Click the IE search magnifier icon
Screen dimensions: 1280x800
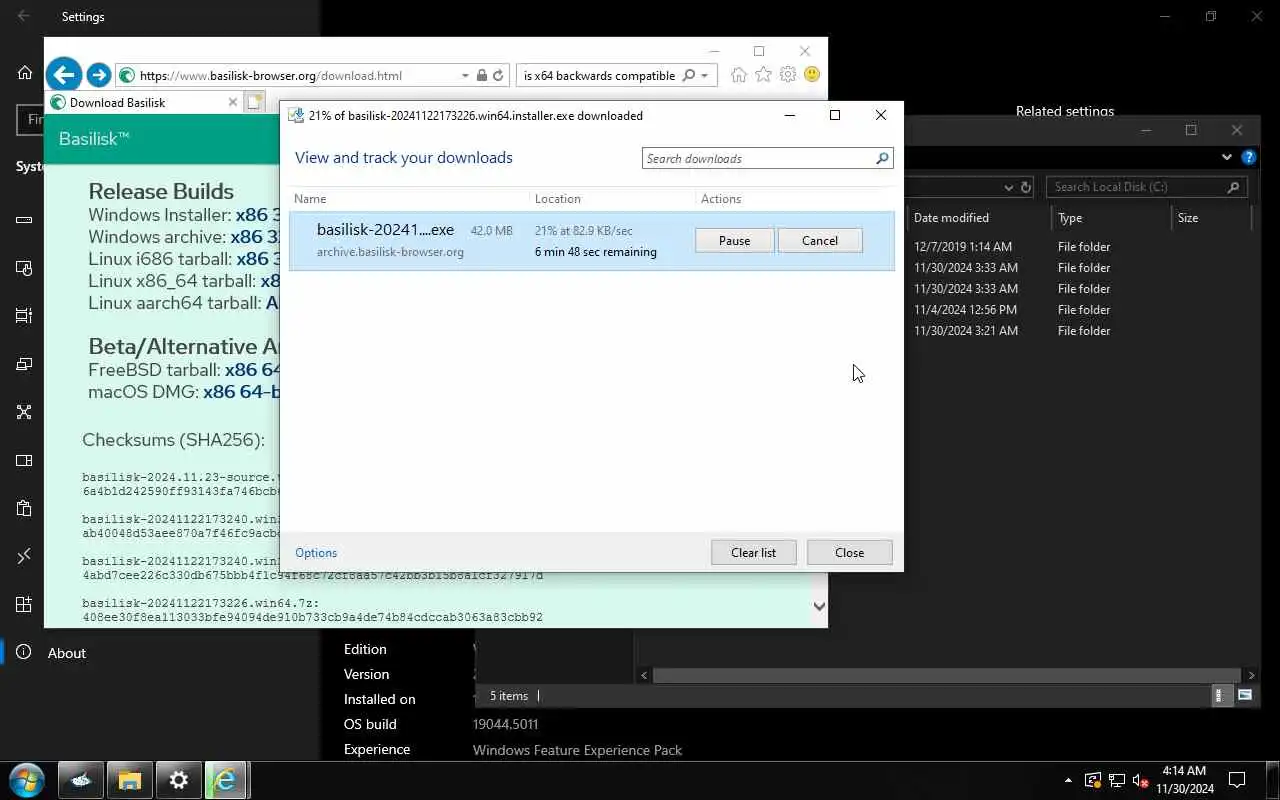(x=688, y=75)
